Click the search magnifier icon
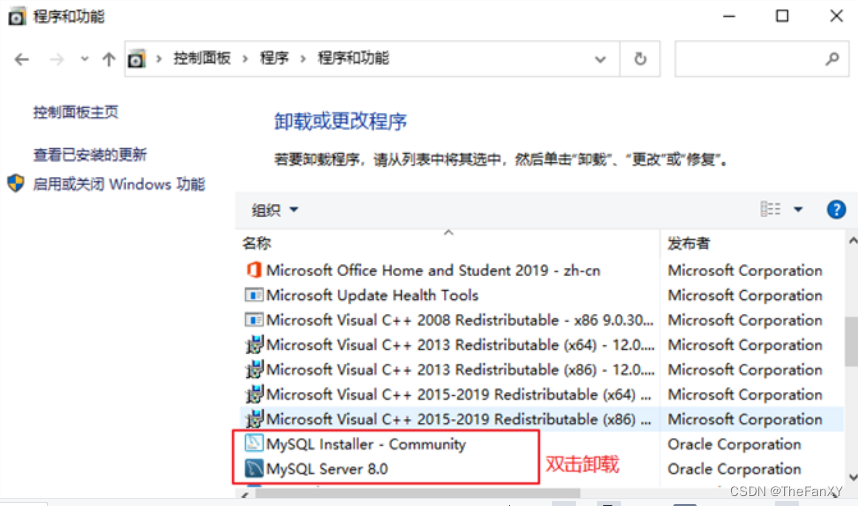This screenshot has width=858, height=506. point(832,59)
